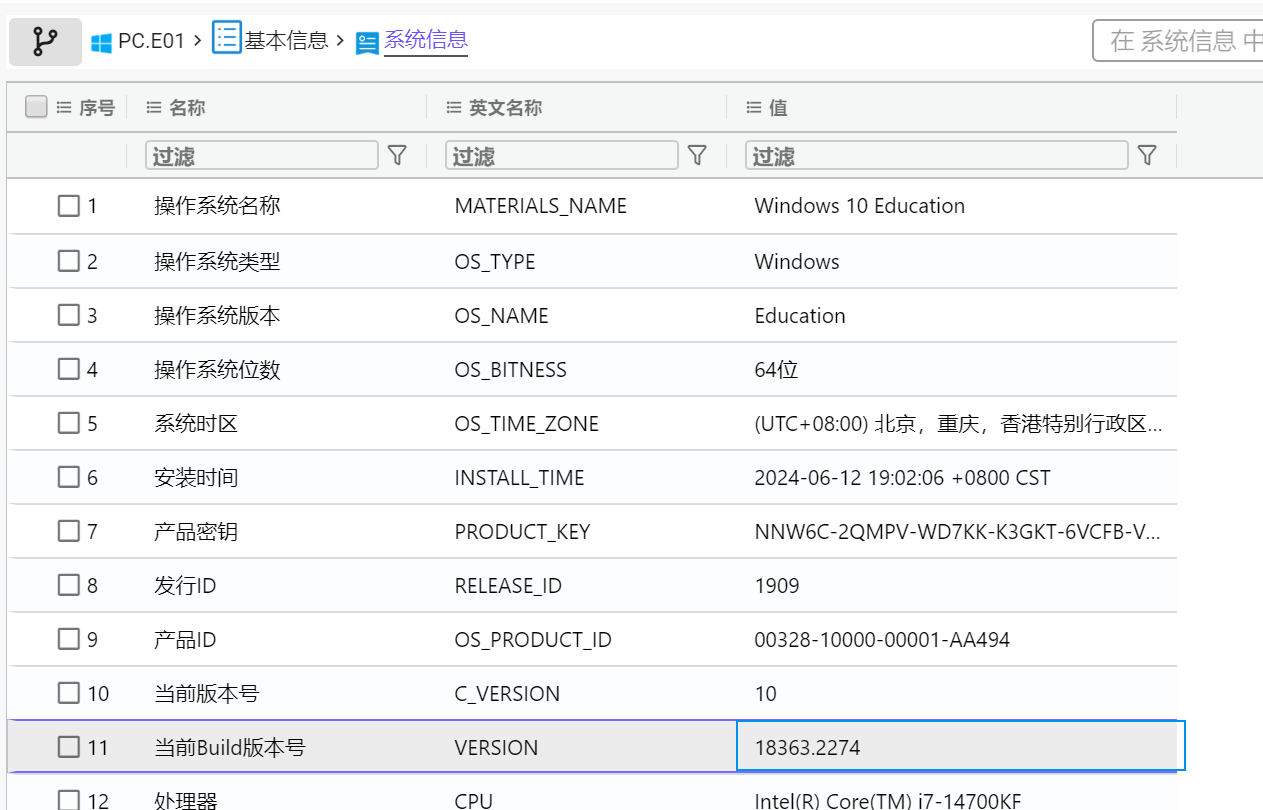Focus the search box 在 系统信息 中
The height and width of the screenshot is (810, 1263).
click(1178, 41)
